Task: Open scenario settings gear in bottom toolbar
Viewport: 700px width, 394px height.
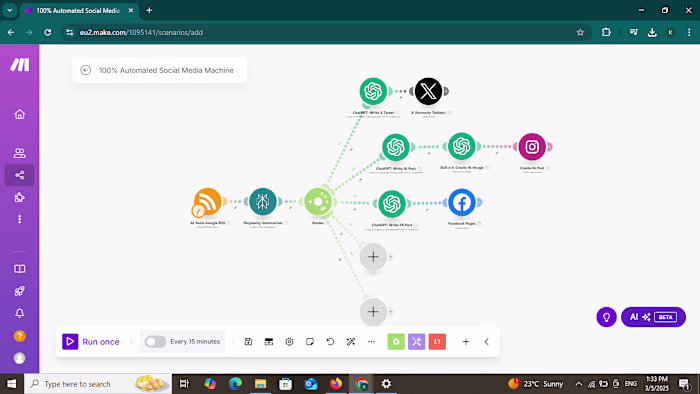Action: (289, 342)
